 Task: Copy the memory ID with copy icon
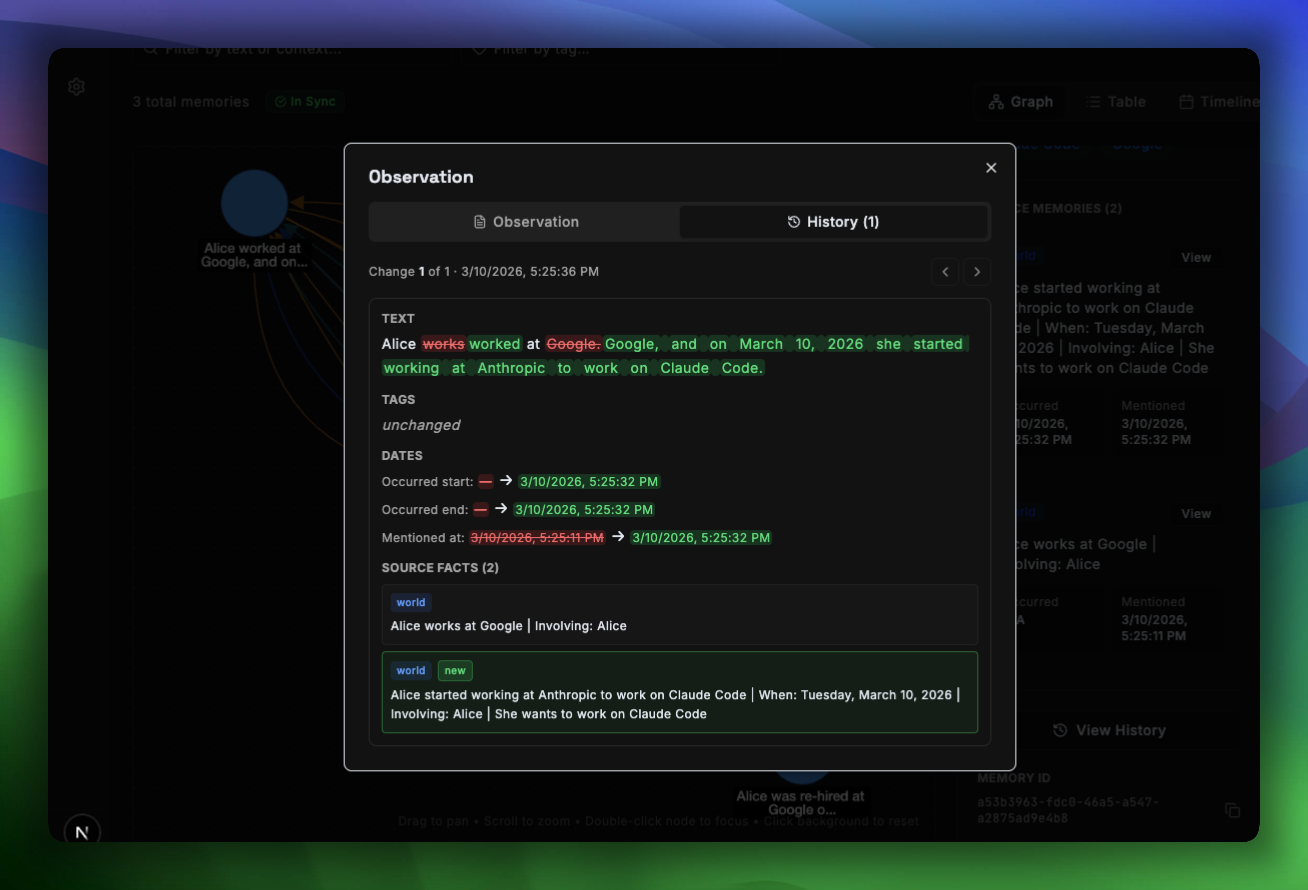point(1233,810)
